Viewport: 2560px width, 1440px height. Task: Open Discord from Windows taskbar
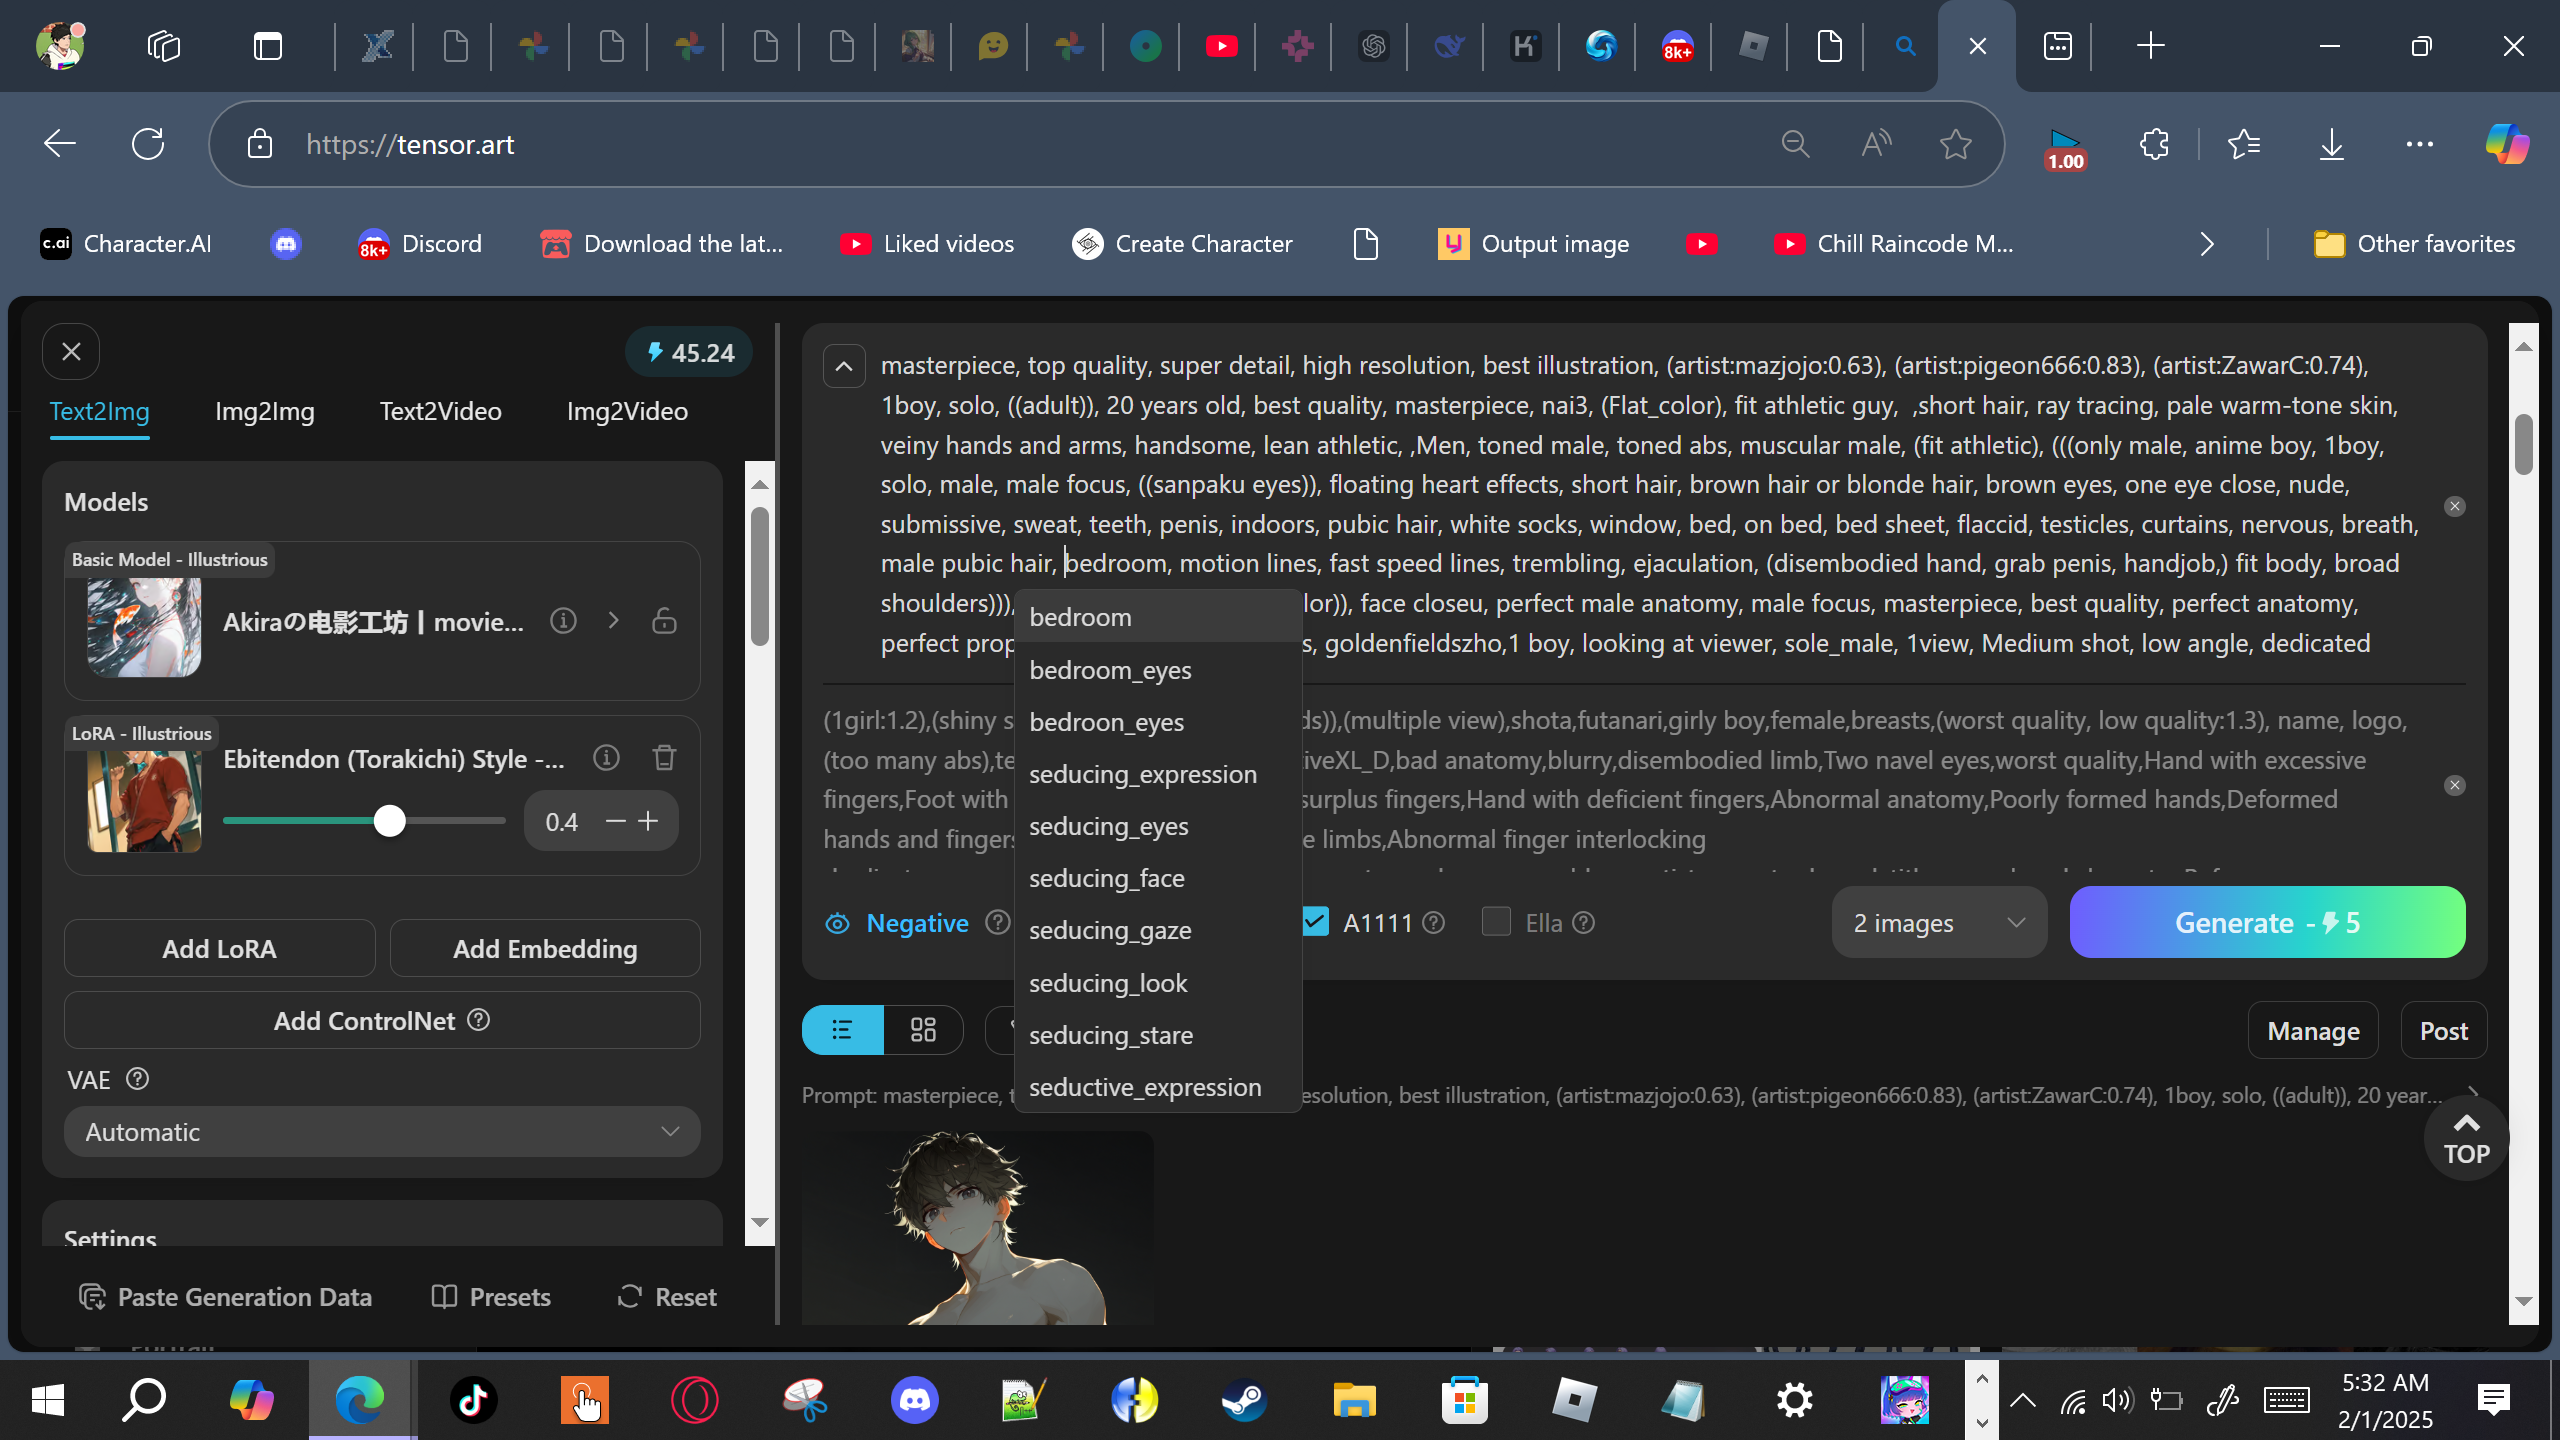pos(914,1399)
